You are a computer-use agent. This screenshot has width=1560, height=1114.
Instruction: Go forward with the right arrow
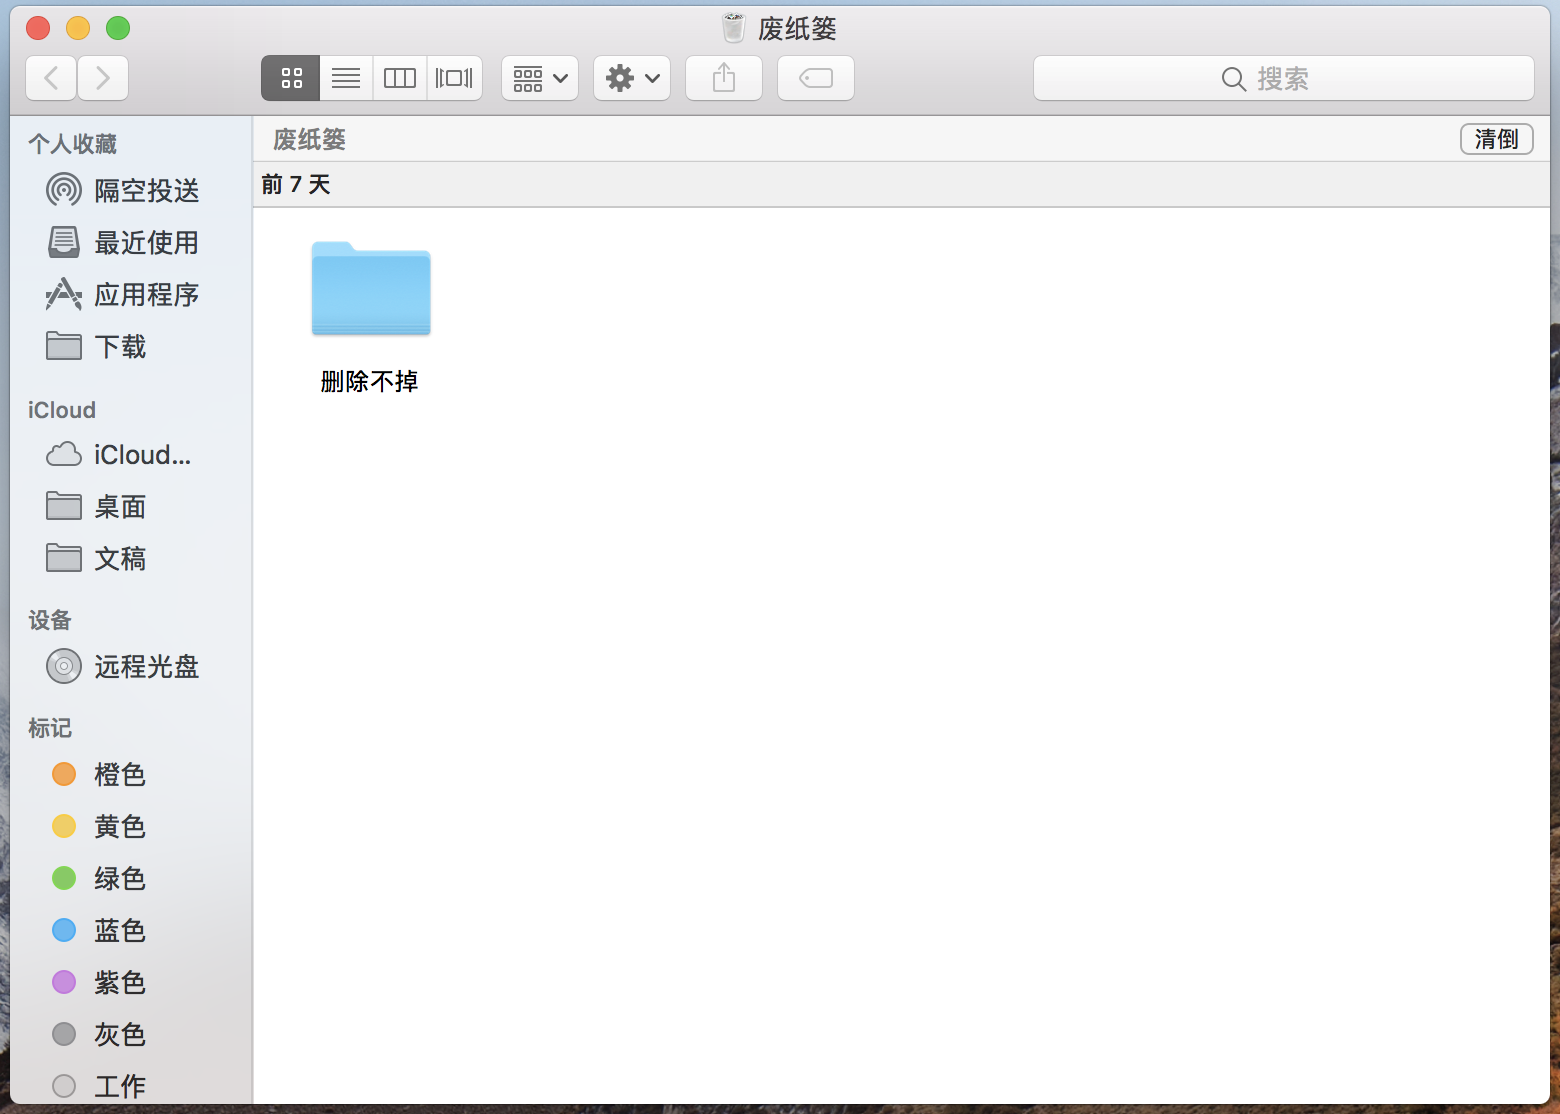102,78
